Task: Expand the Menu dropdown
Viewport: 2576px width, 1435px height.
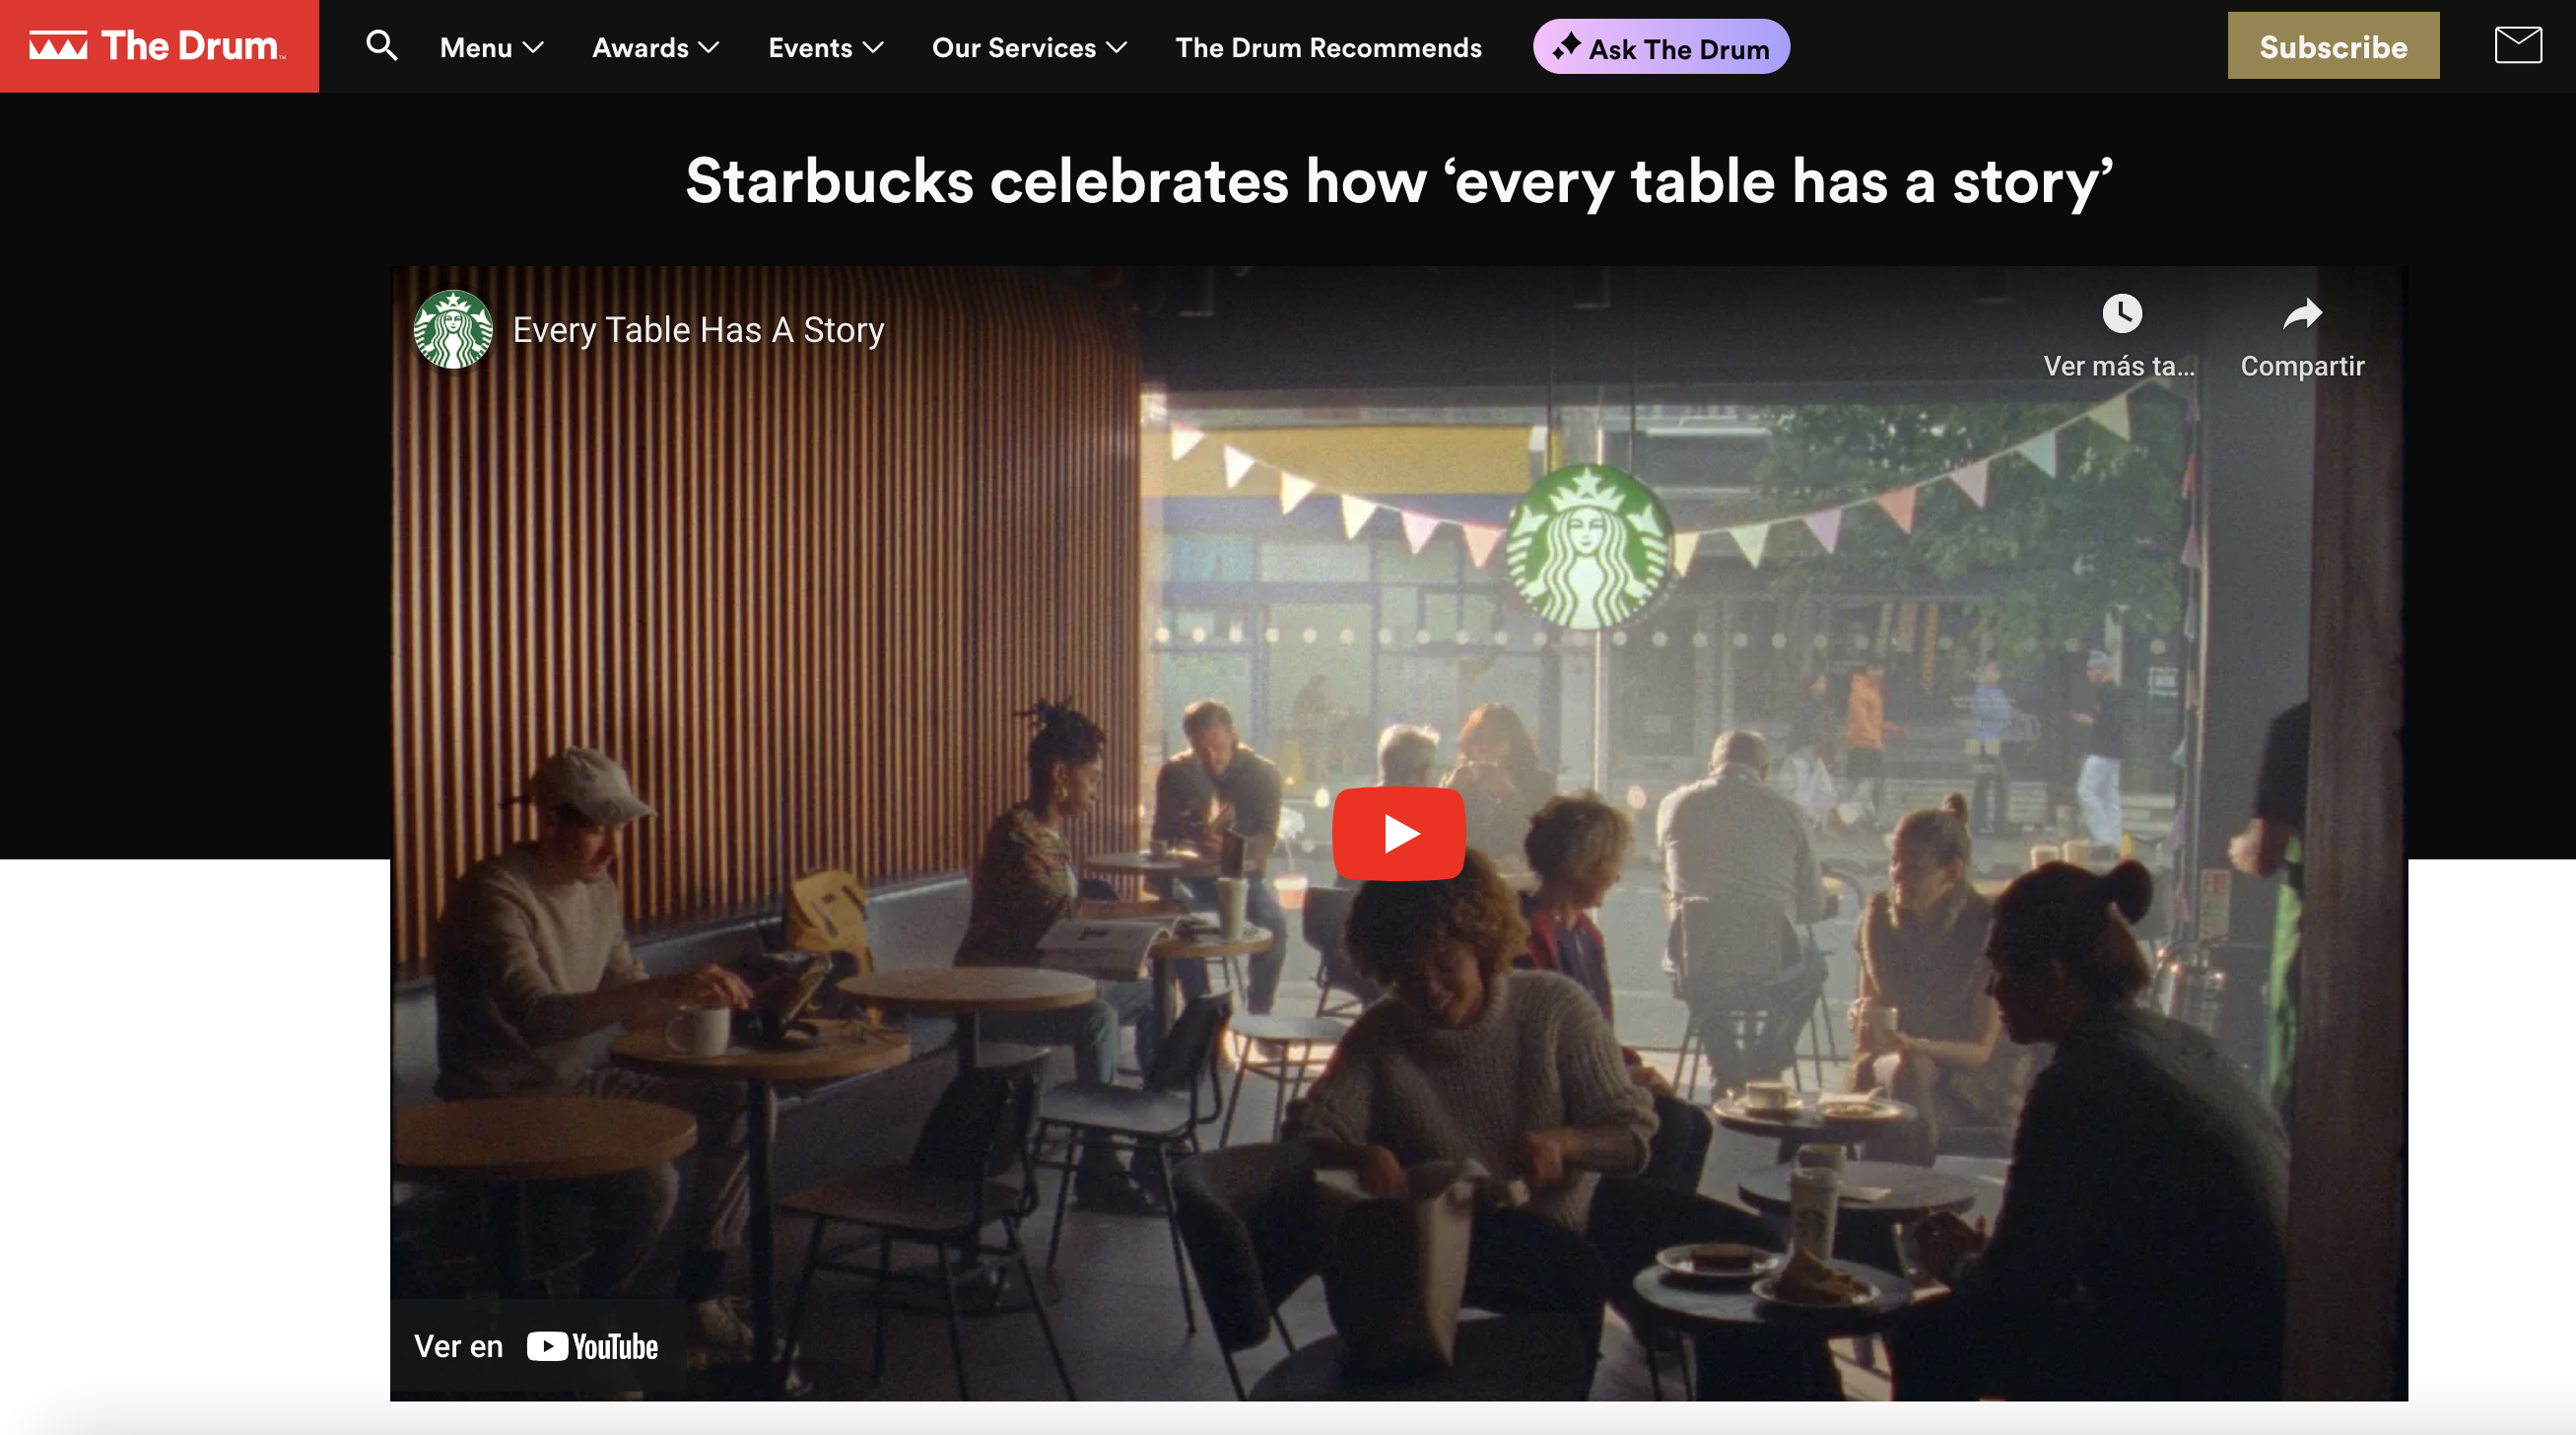Action: tap(491, 47)
